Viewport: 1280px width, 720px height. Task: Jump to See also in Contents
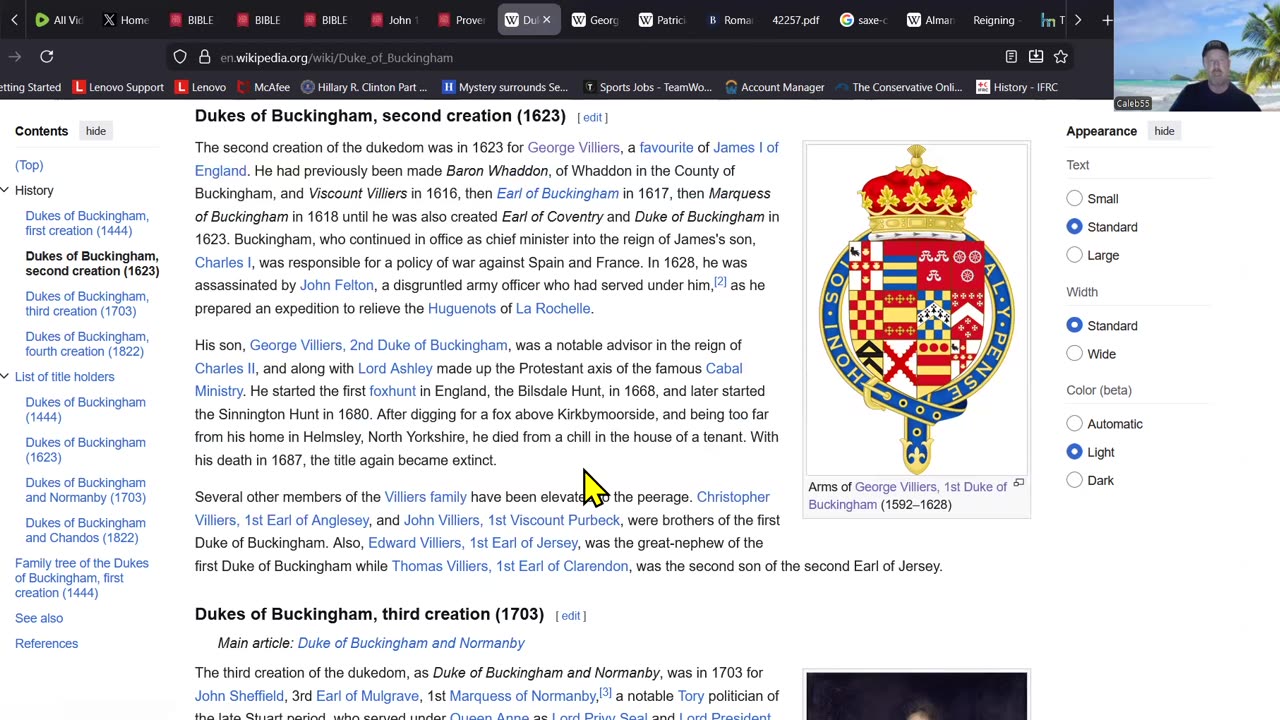click(x=39, y=618)
